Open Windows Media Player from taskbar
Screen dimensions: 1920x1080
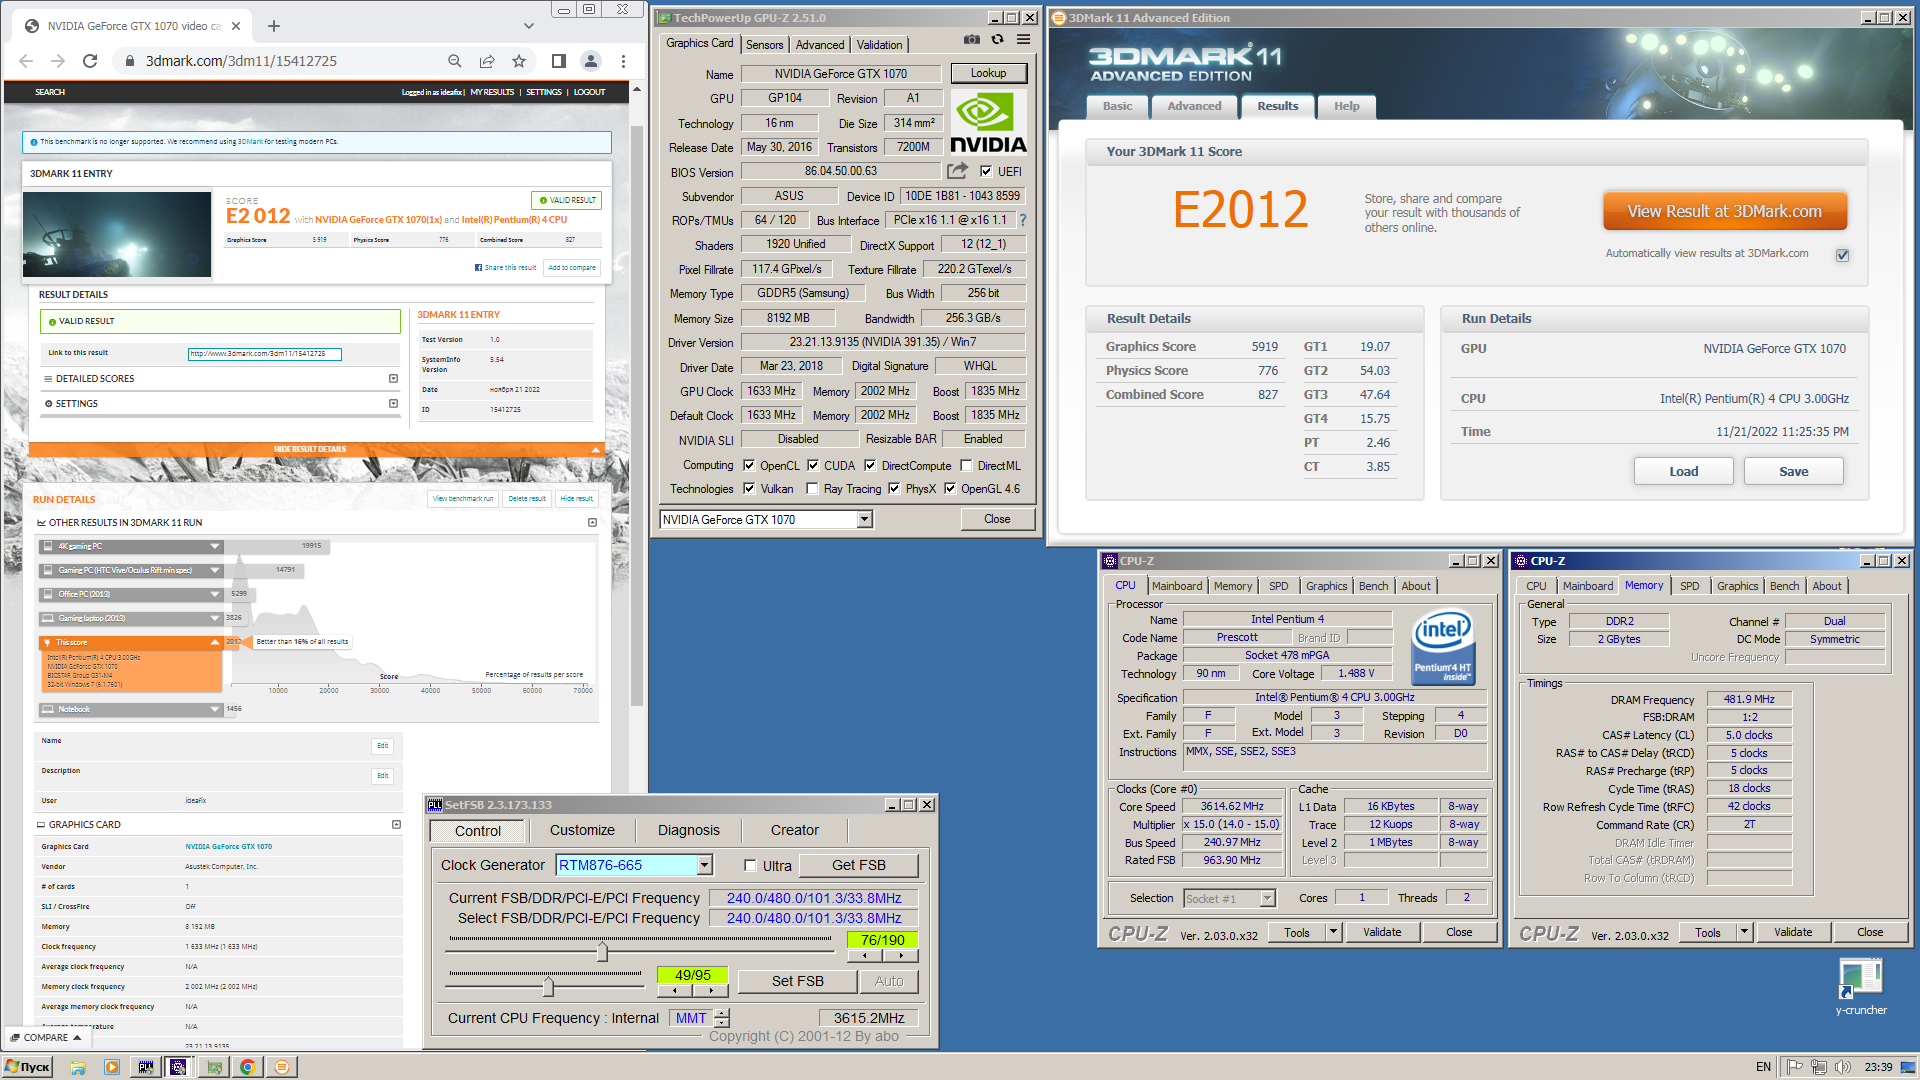112,1067
